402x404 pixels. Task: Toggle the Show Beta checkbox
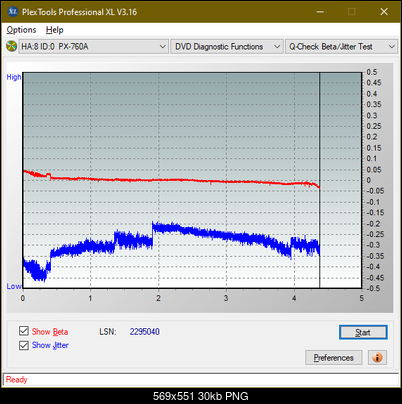(24, 331)
